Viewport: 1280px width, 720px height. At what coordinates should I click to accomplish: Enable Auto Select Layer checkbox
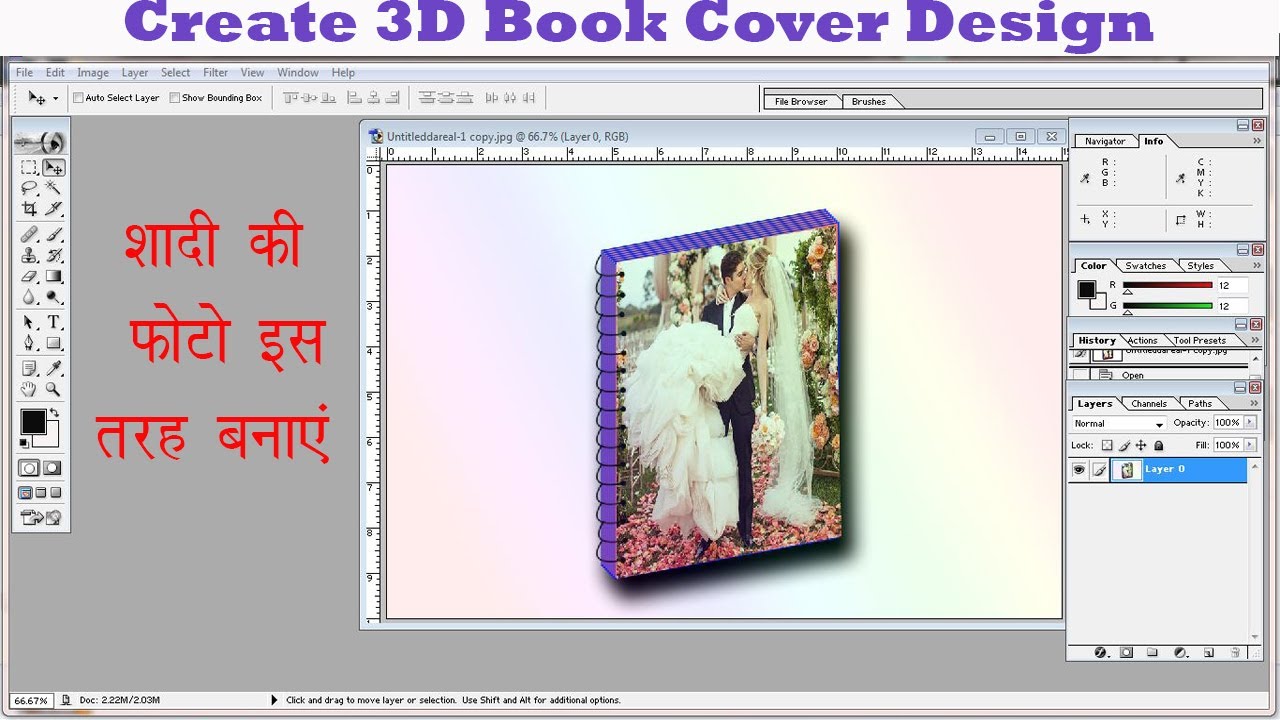(x=79, y=98)
